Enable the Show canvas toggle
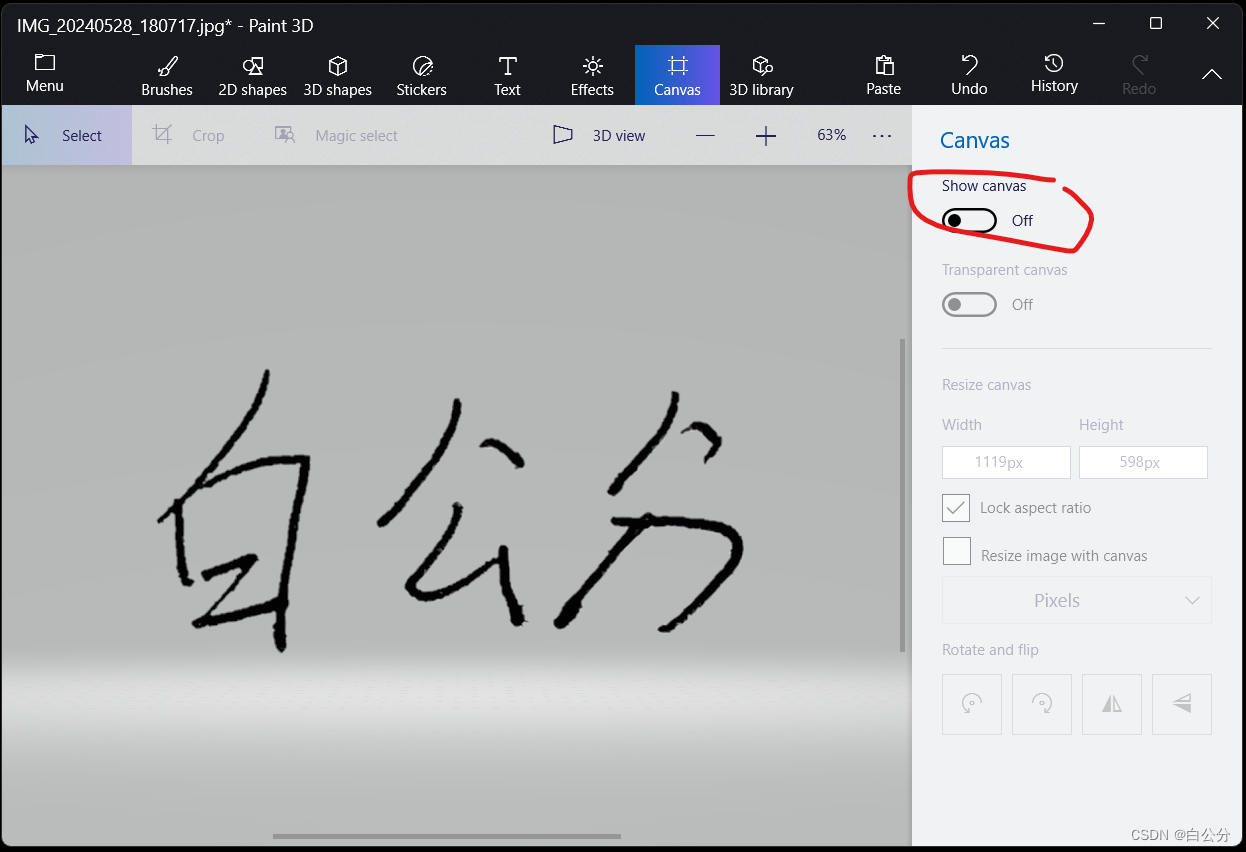This screenshot has height=852, width=1246. [x=969, y=220]
